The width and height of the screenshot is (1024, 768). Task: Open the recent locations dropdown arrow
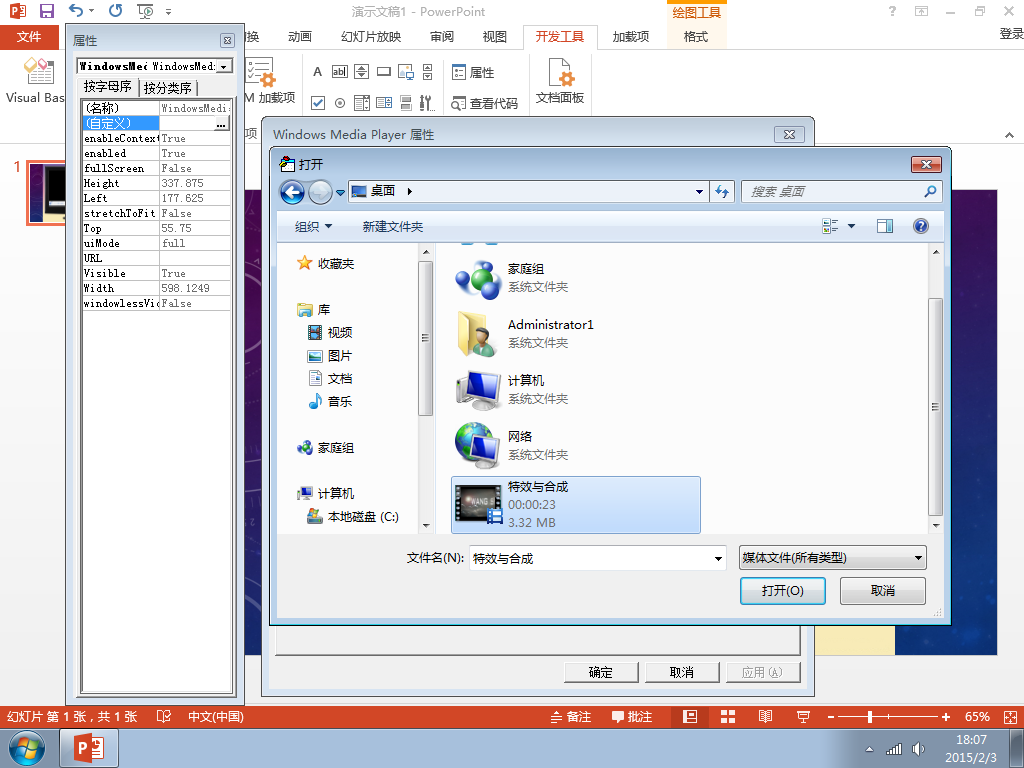tap(340, 193)
